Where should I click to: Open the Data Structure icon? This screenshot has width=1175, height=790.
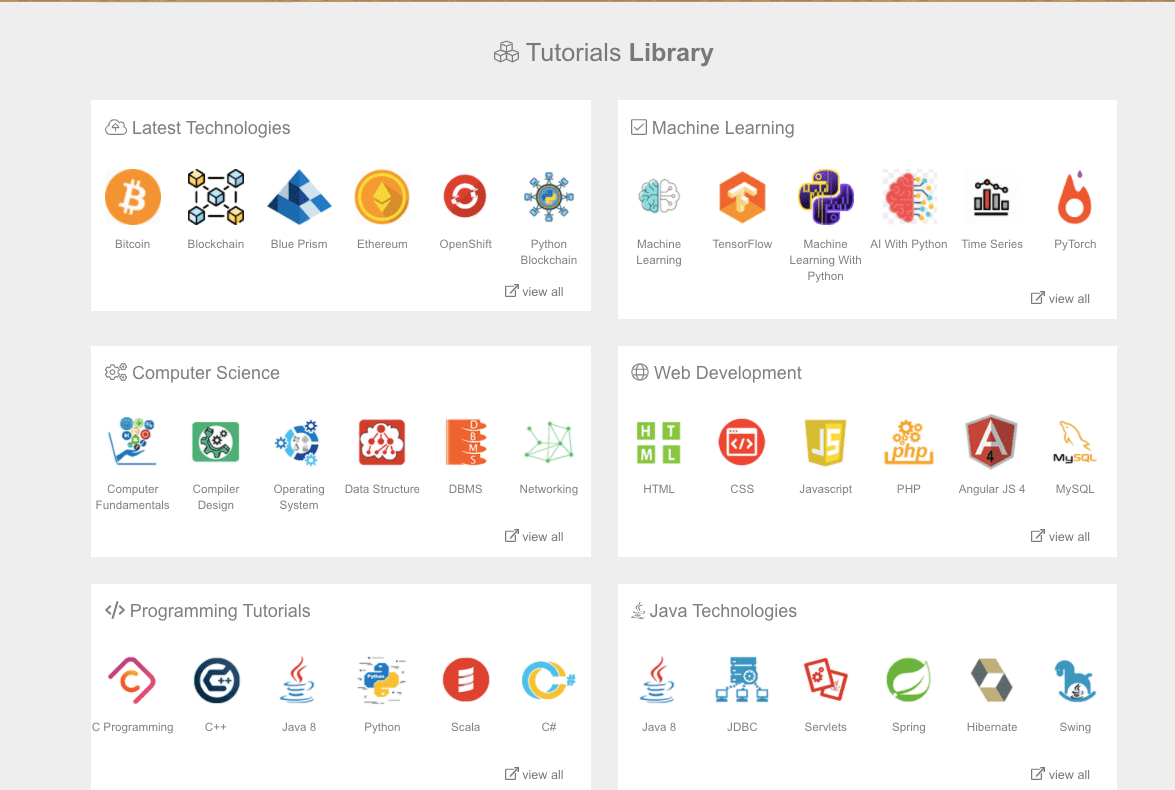[x=382, y=441]
